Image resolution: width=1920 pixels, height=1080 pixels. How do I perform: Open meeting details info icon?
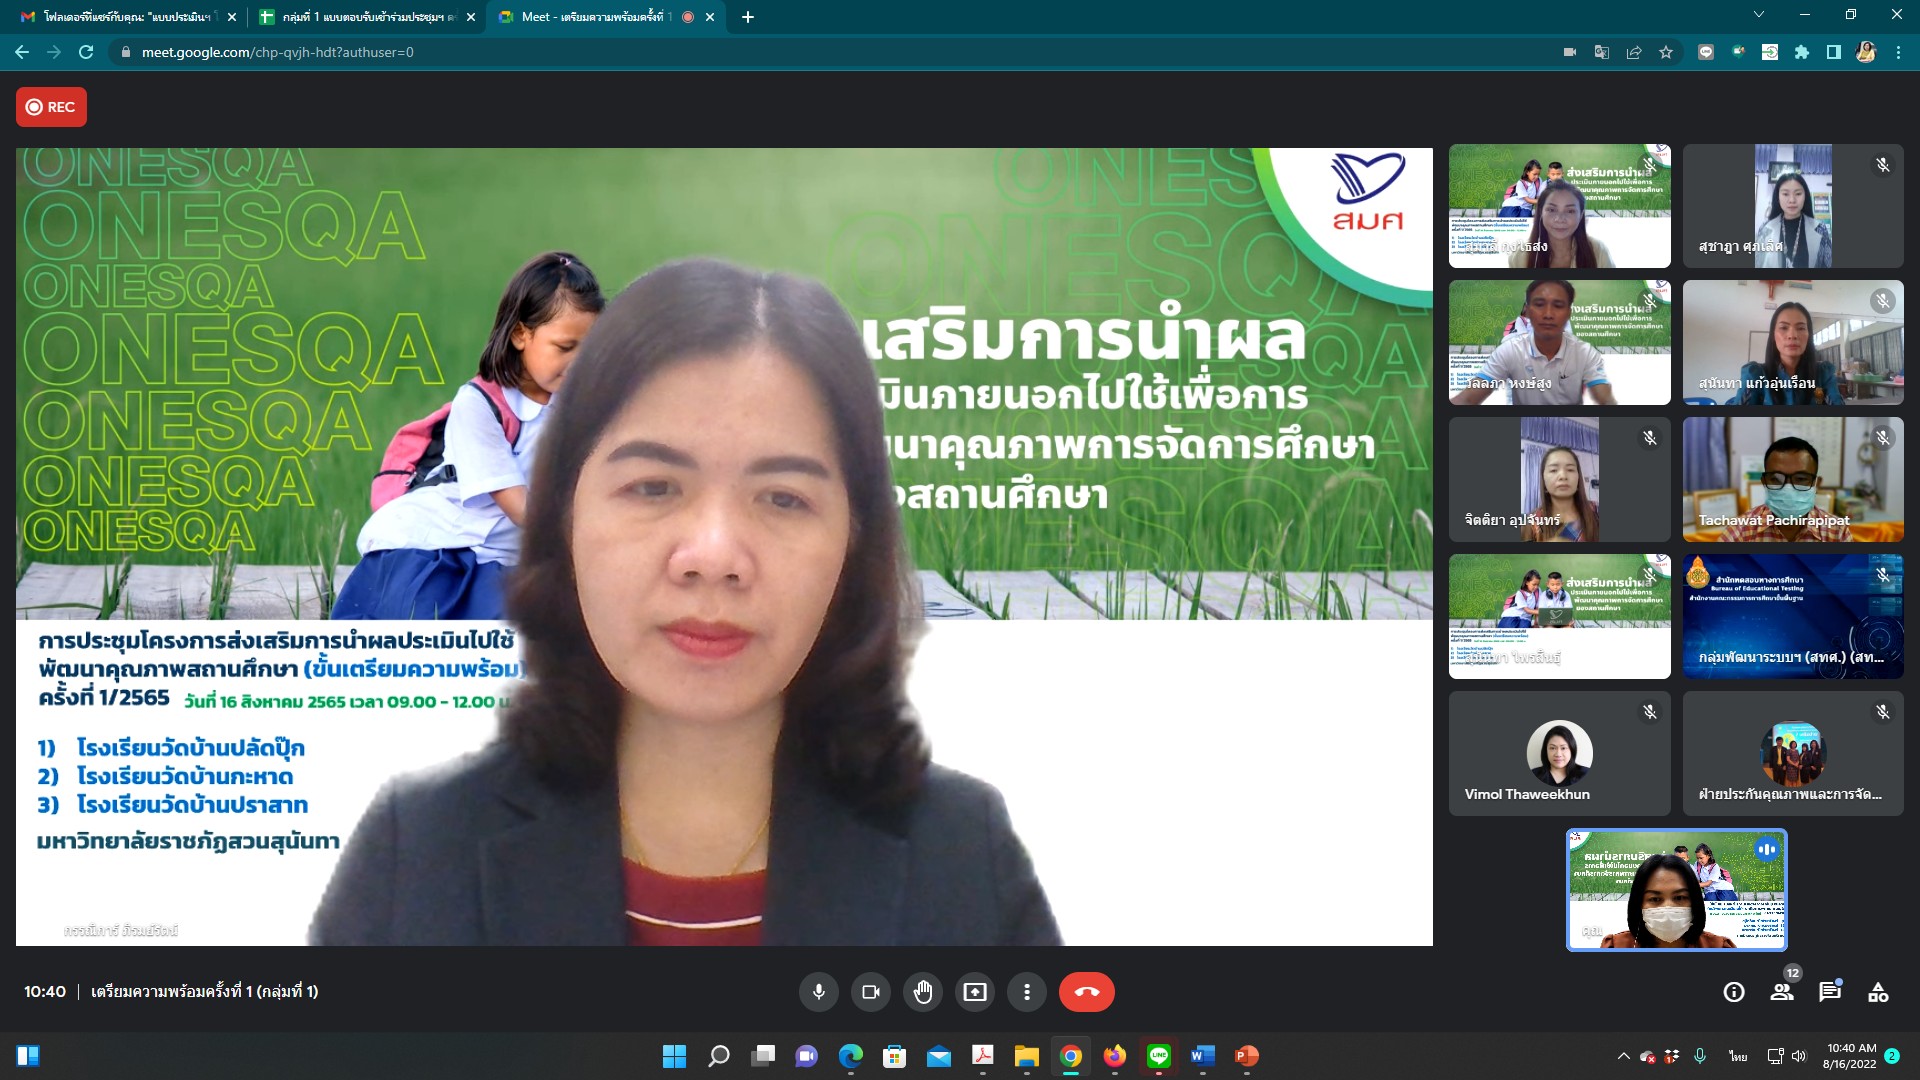1734,992
